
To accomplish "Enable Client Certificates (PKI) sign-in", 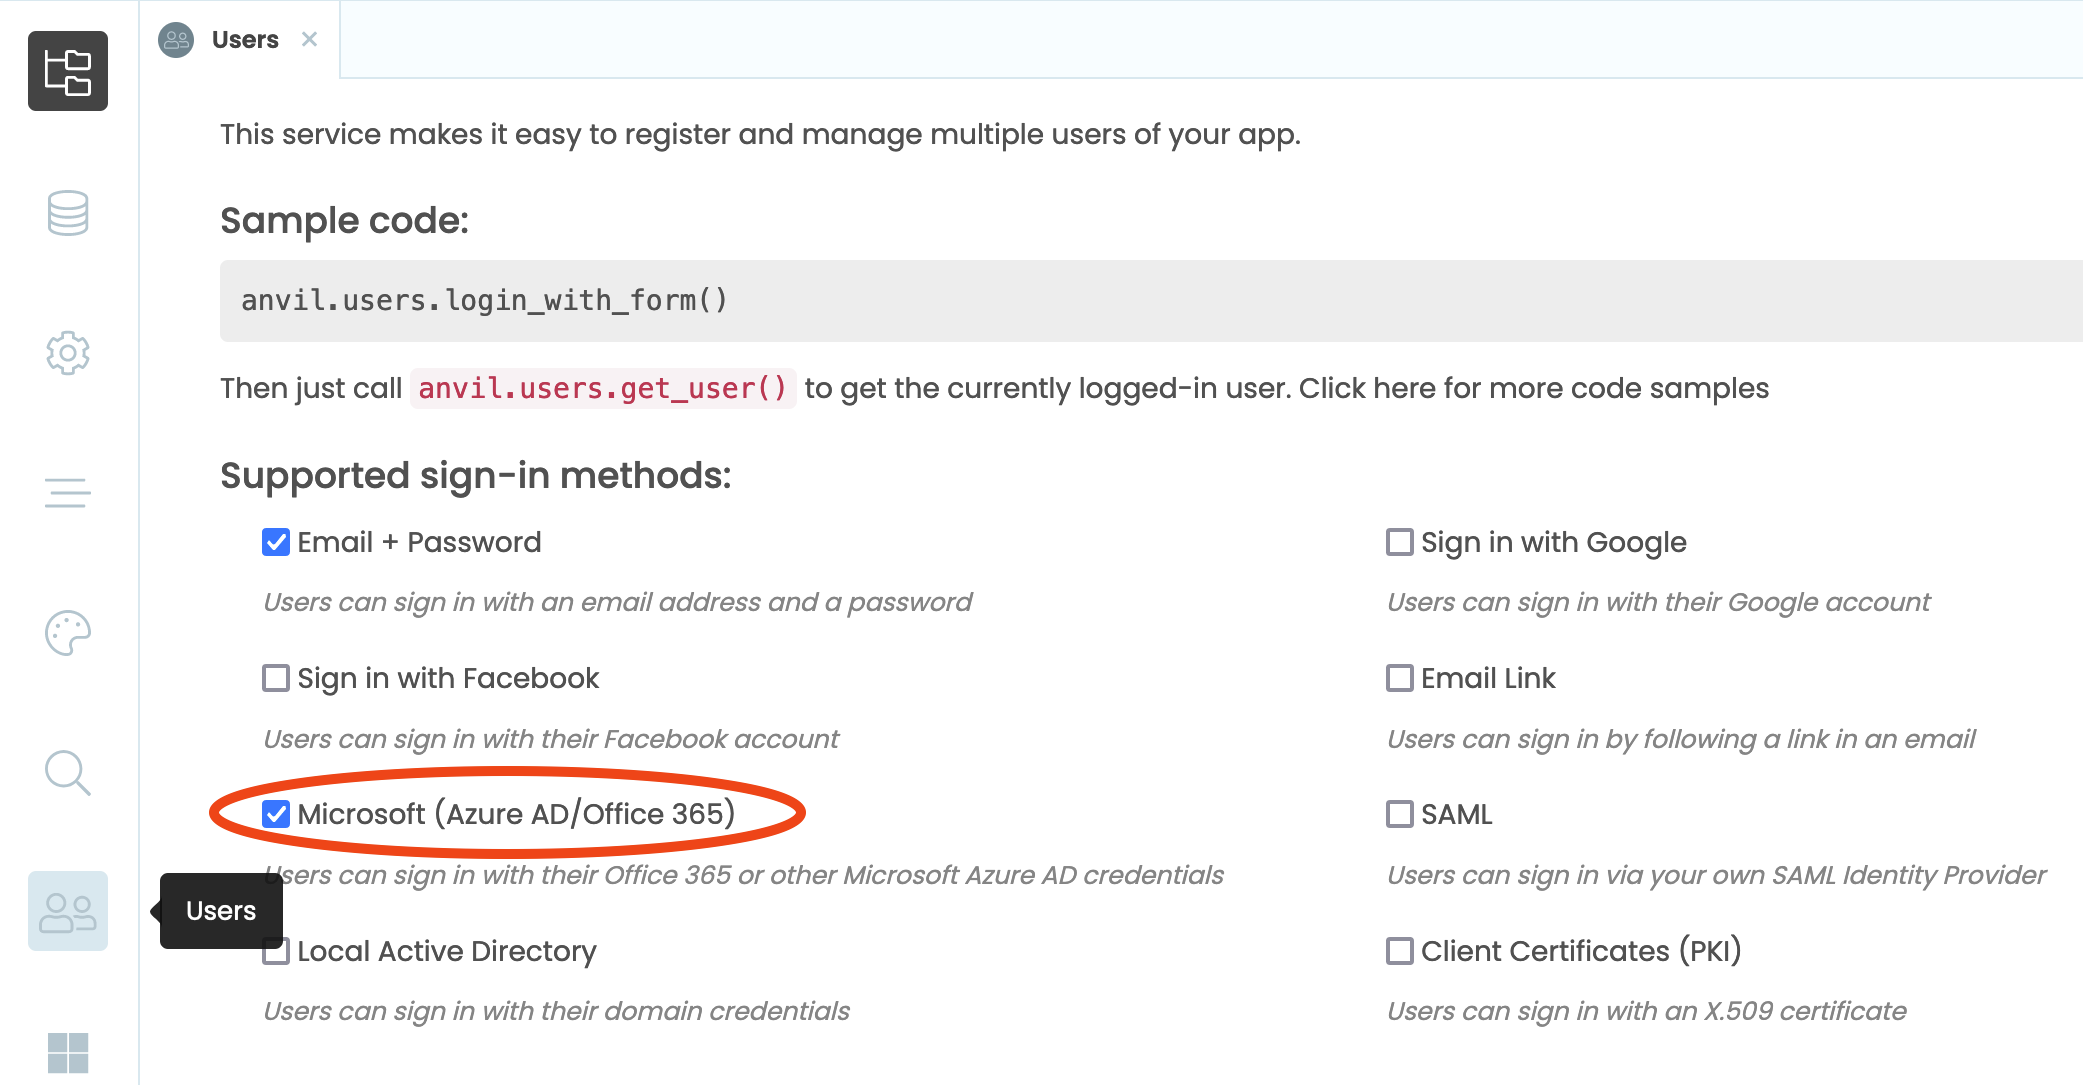I will click(x=1398, y=951).
